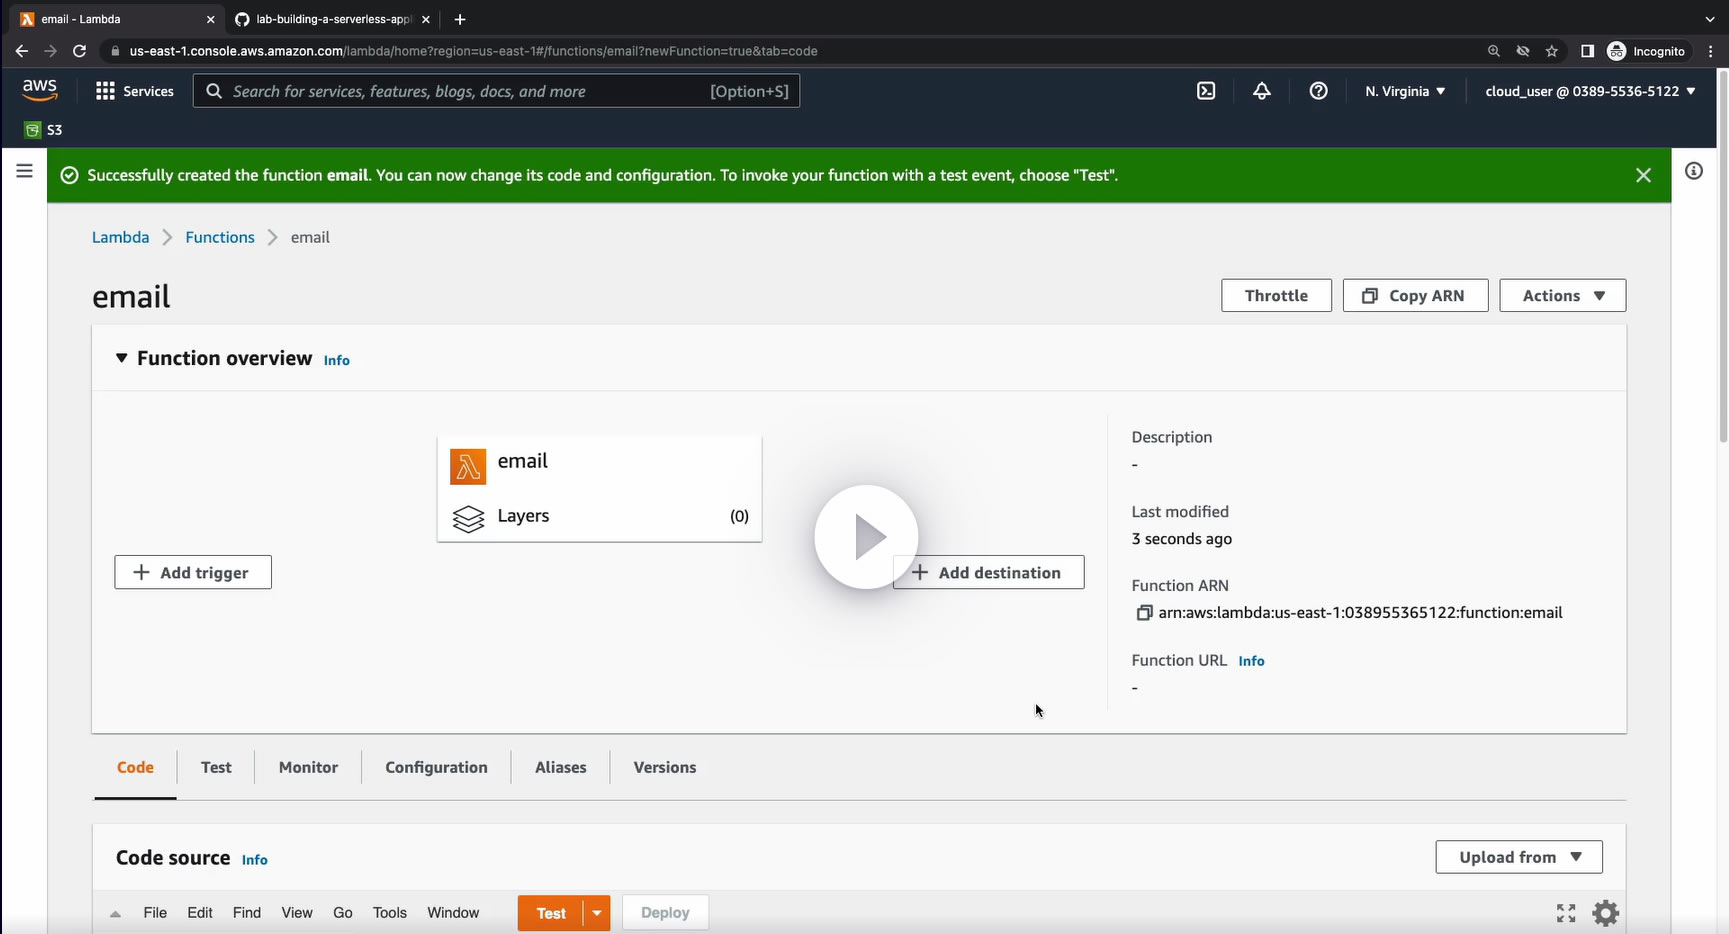Open code editor settings gear

point(1606,913)
